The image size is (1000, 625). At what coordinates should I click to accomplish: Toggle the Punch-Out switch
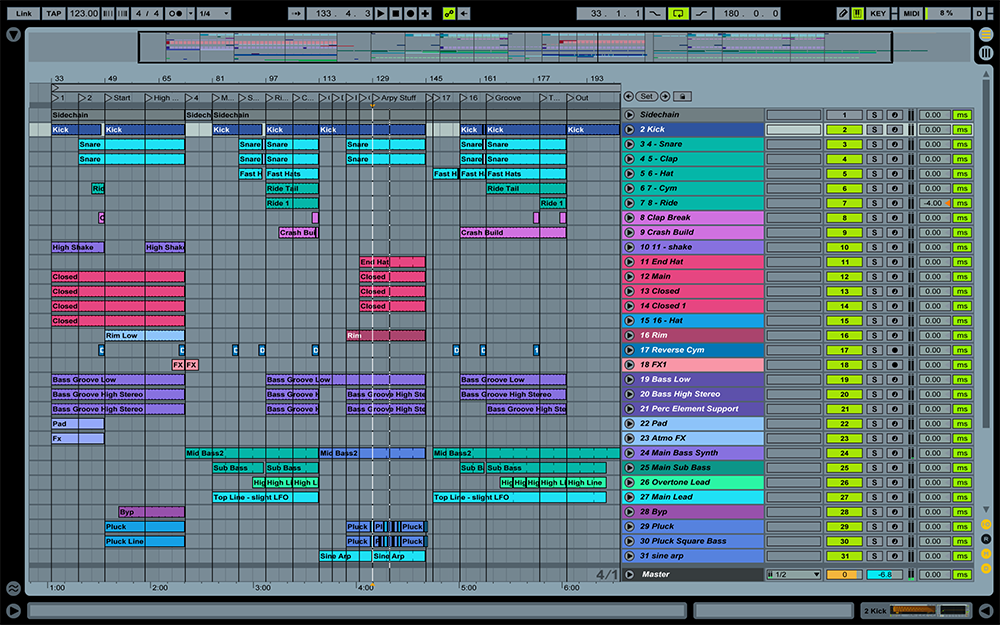pyautogui.click(x=702, y=13)
